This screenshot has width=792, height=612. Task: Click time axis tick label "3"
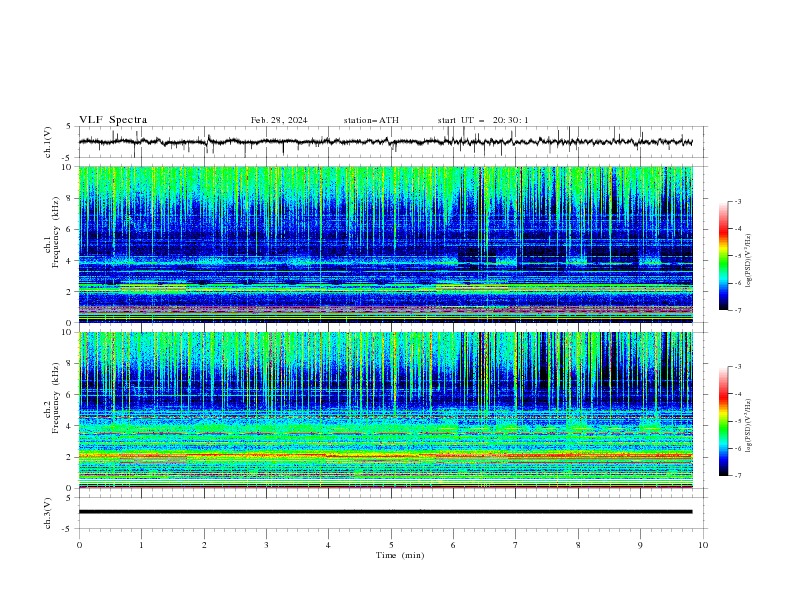[266, 545]
